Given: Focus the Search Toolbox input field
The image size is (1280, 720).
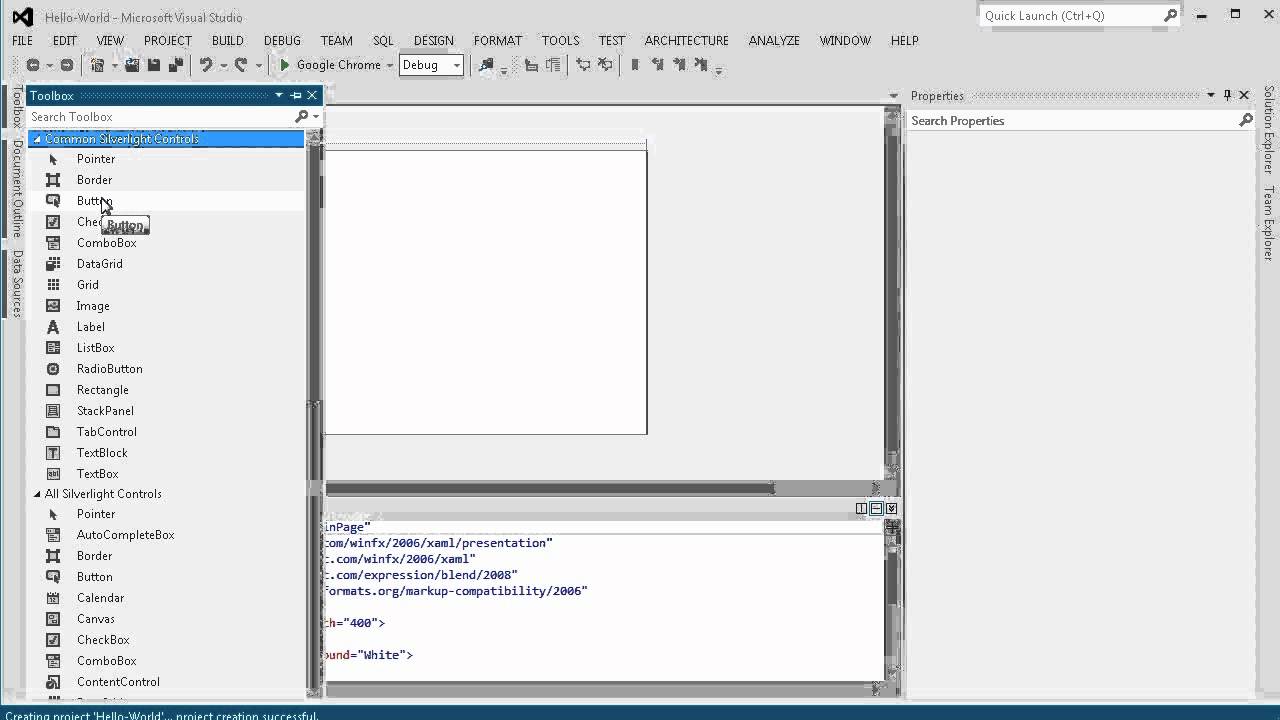Looking at the screenshot, I should [160, 117].
